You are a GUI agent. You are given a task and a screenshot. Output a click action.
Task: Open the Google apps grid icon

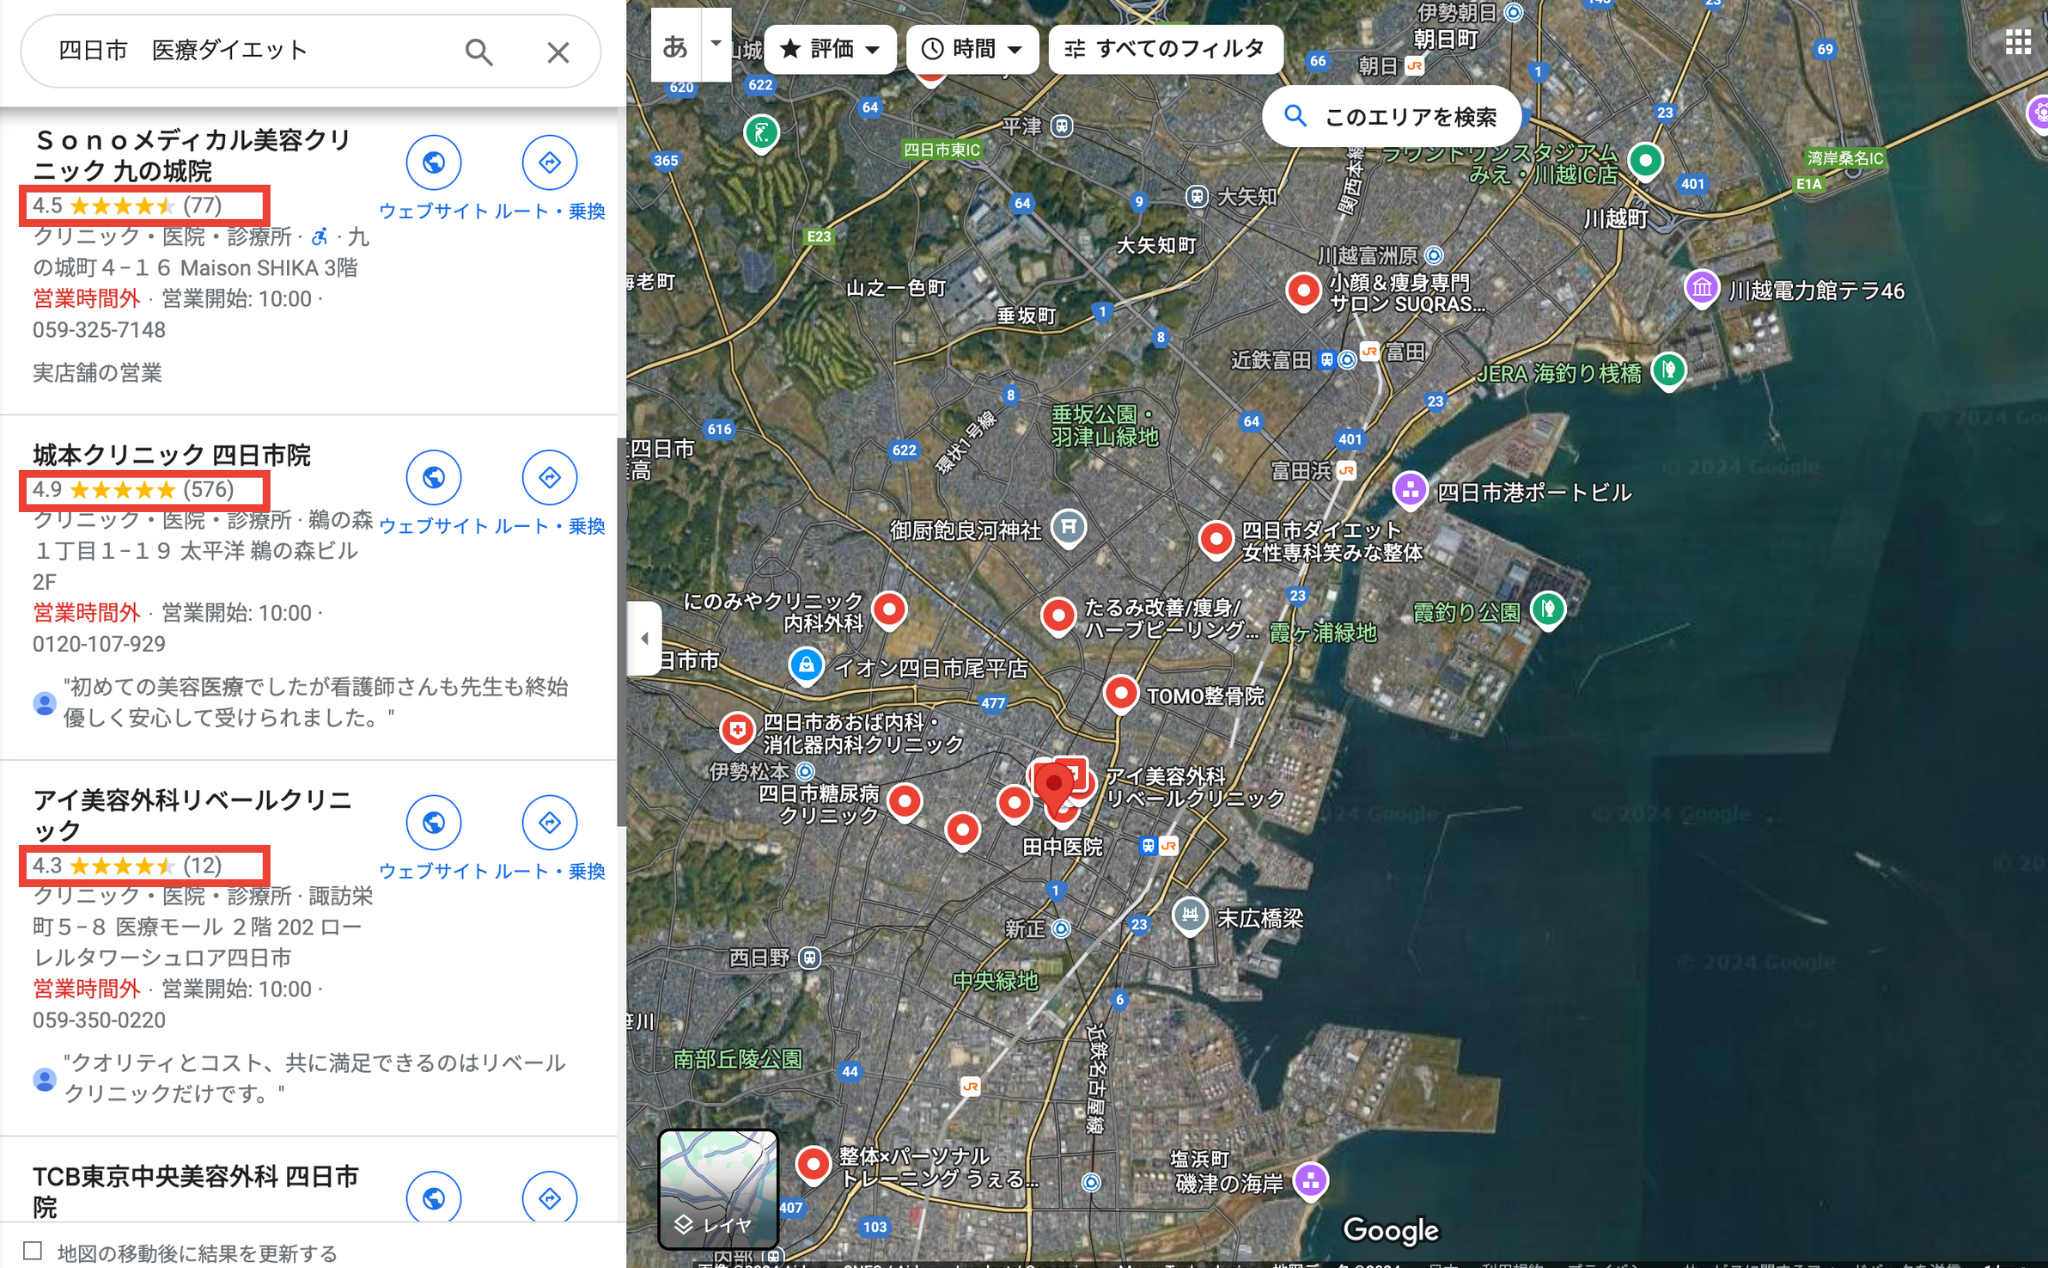[x=2018, y=42]
